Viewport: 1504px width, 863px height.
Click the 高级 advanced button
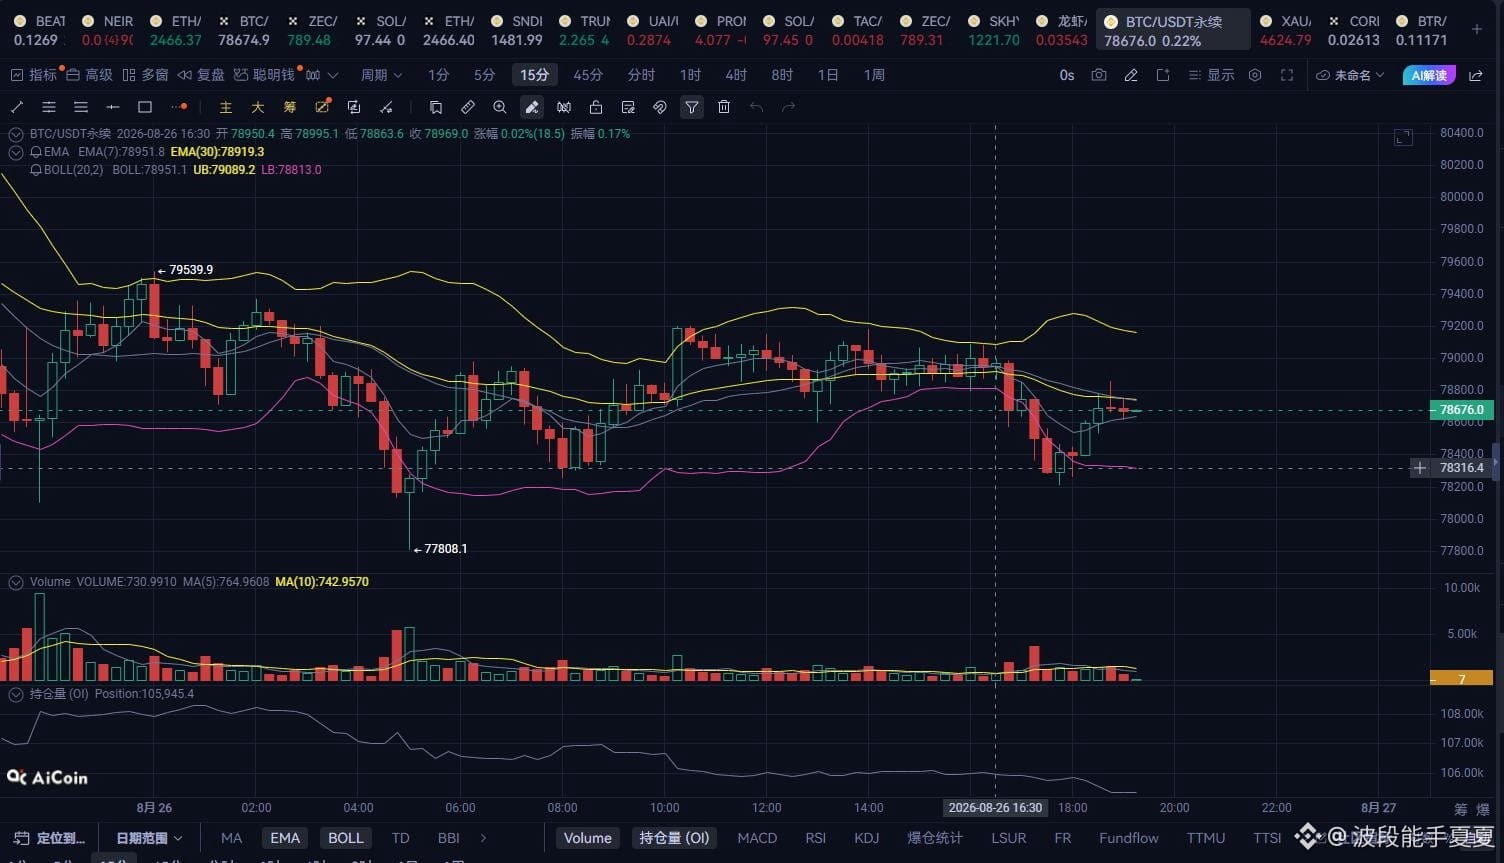[89, 75]
